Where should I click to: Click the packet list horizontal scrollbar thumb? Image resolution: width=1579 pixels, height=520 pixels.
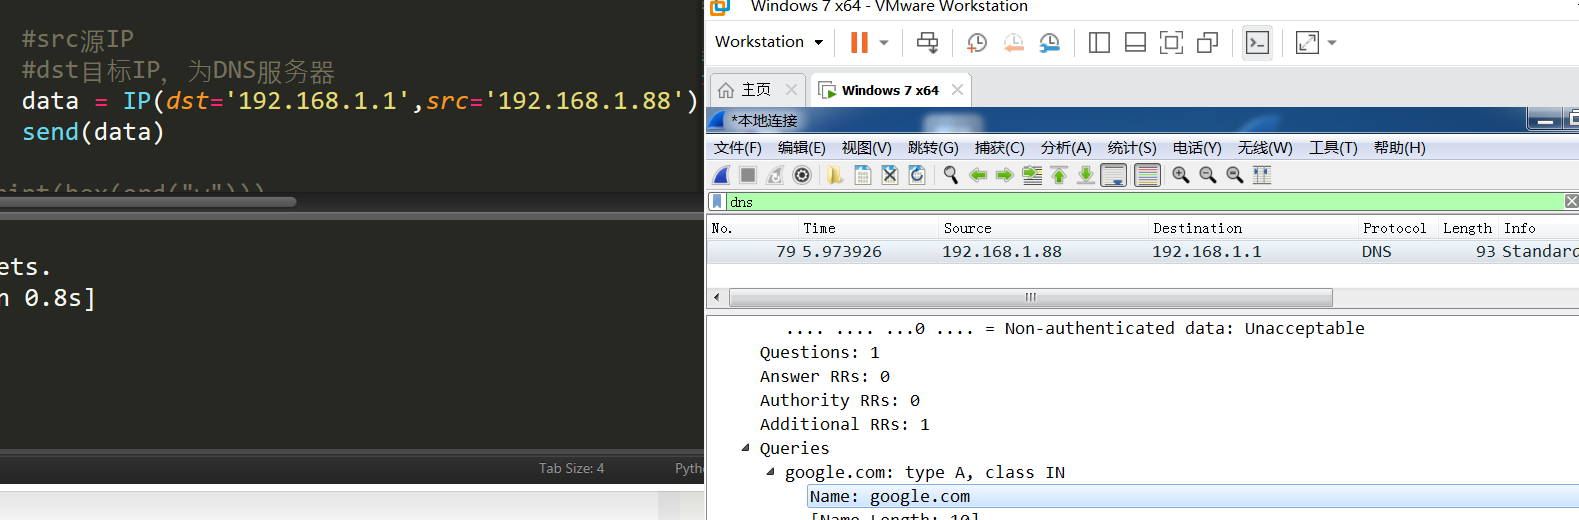[x=1031, y=298]
